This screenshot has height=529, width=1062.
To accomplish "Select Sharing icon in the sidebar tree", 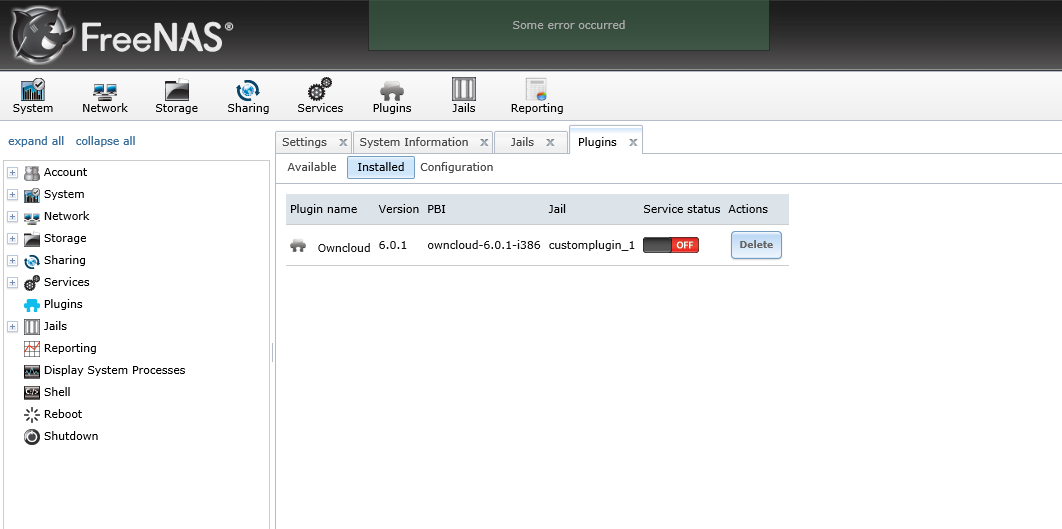I will [x=32, y=261].
